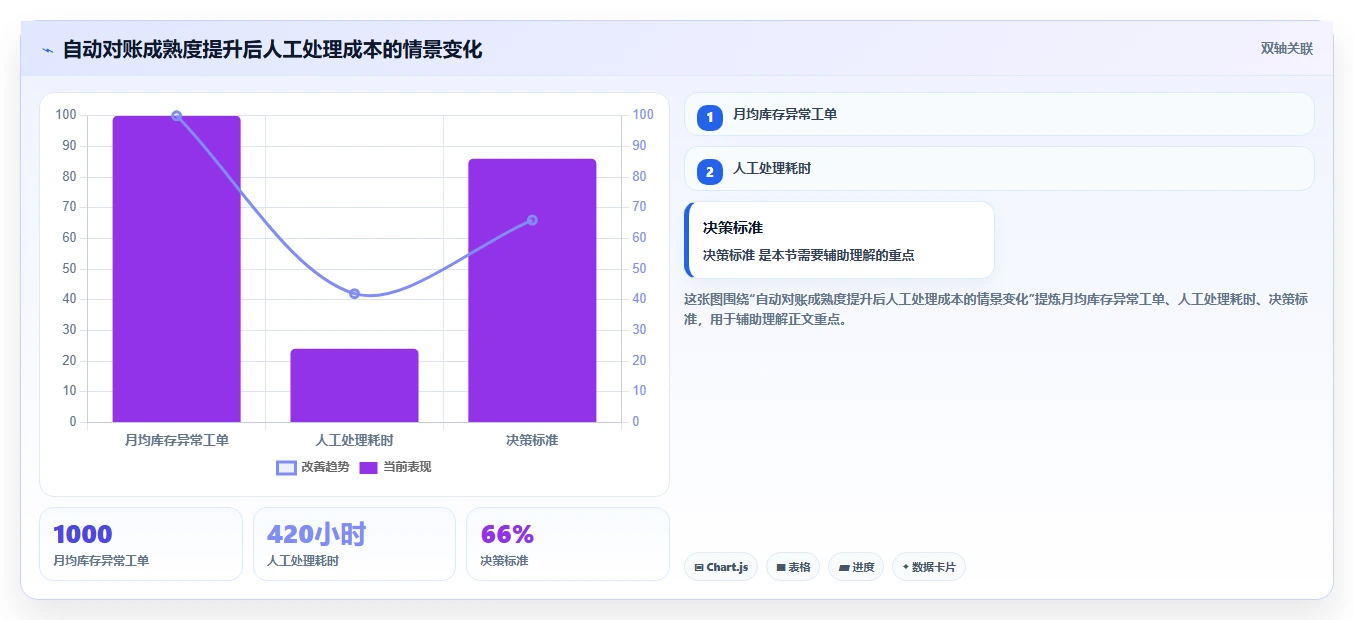
Task: Click the x-axis label 决策标准
Action: click(532, 440)
